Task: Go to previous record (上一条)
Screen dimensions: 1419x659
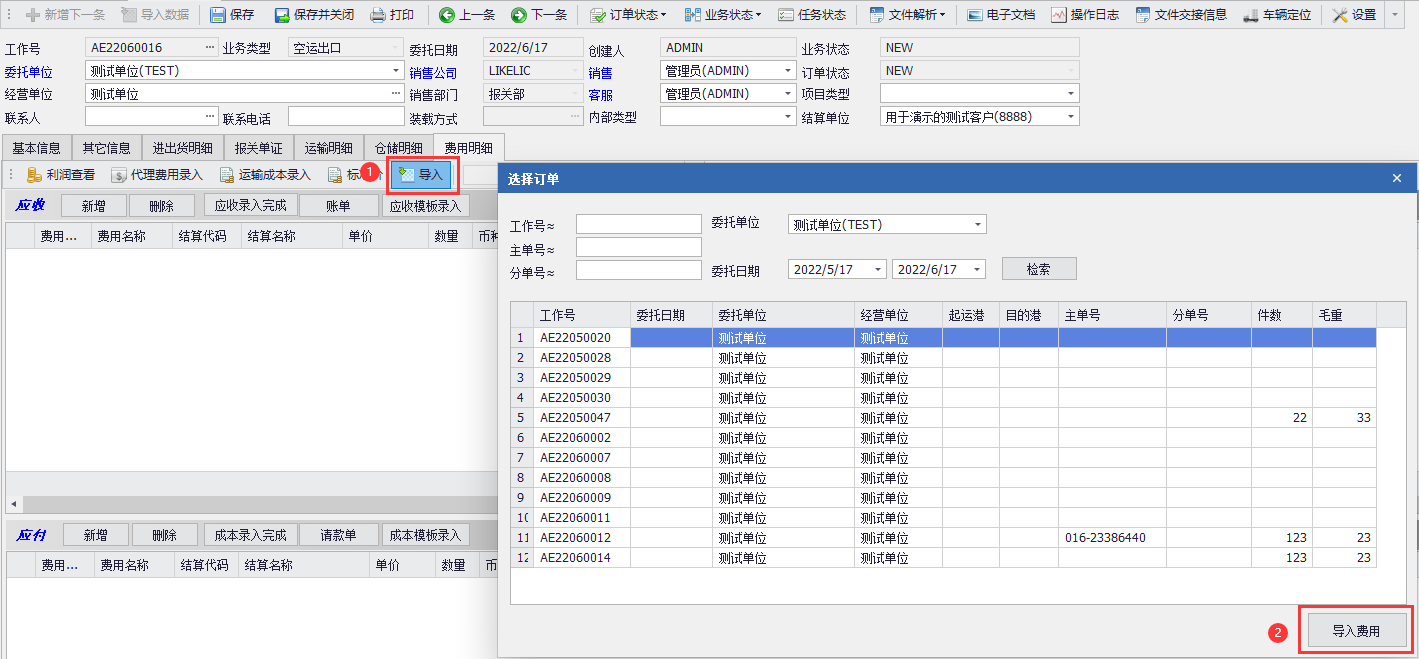Action: click(467, 15)
